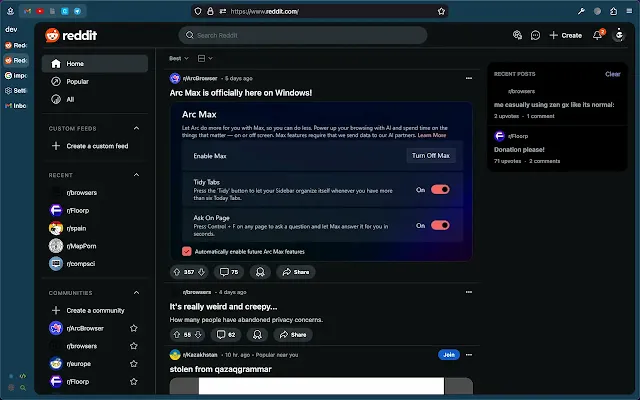
Task: Collapse the Recent section
Action: click(x=136, y=175)
